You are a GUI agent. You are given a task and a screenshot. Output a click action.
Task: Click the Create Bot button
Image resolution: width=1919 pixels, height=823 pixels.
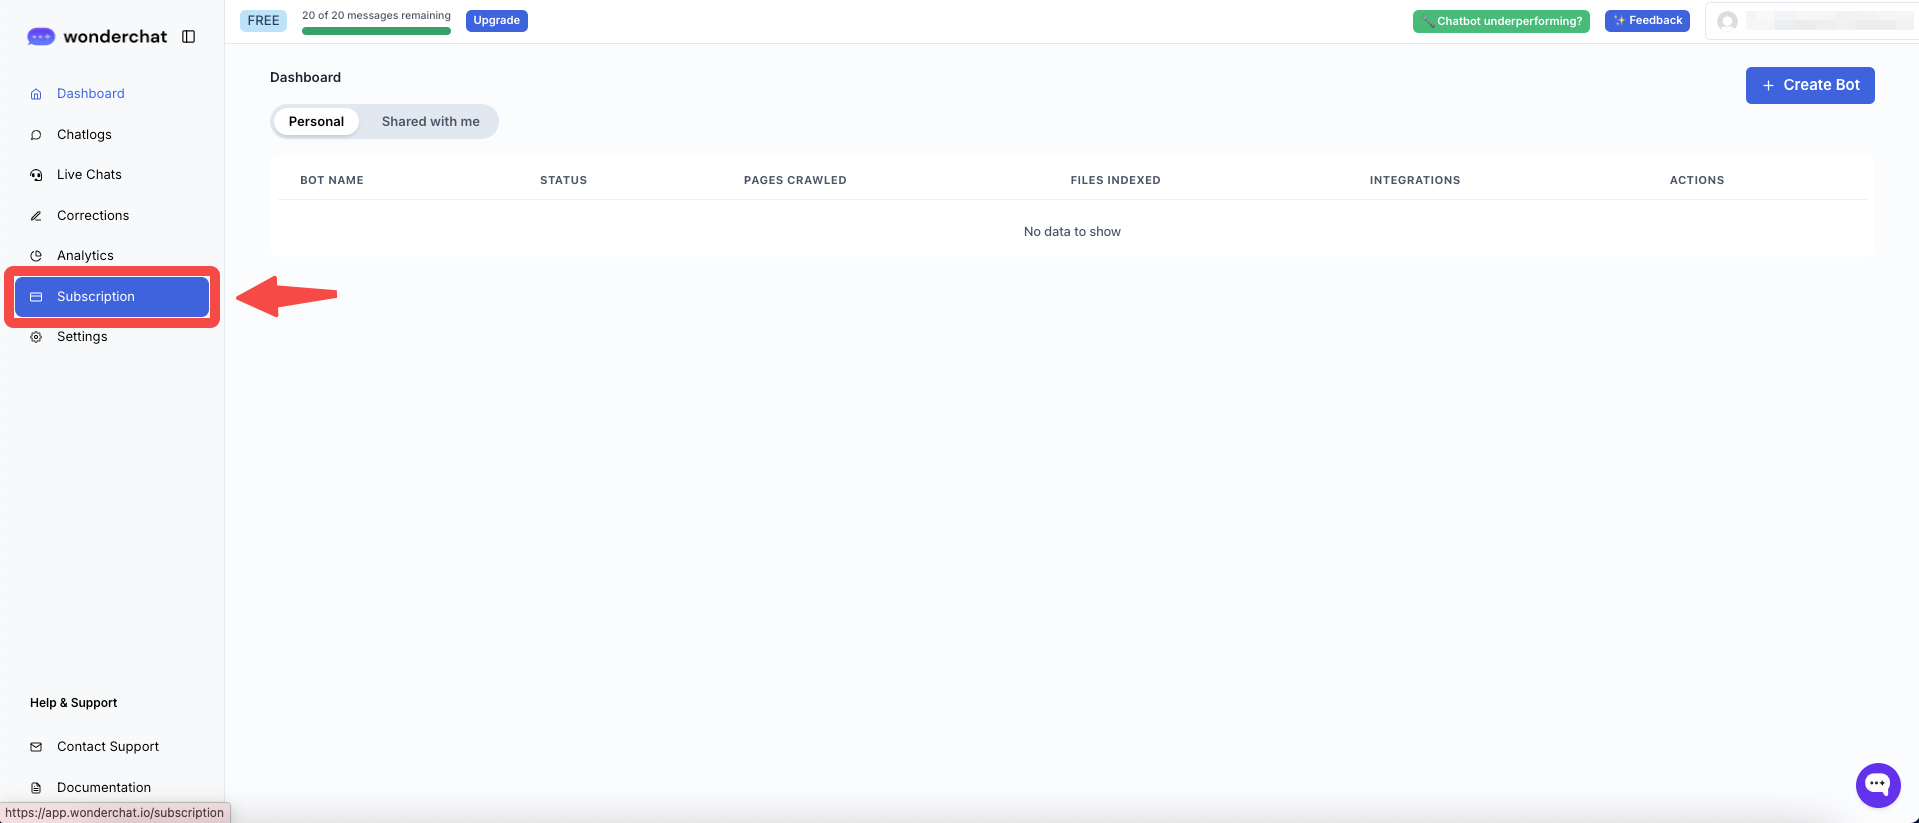tap(1809, 85)
